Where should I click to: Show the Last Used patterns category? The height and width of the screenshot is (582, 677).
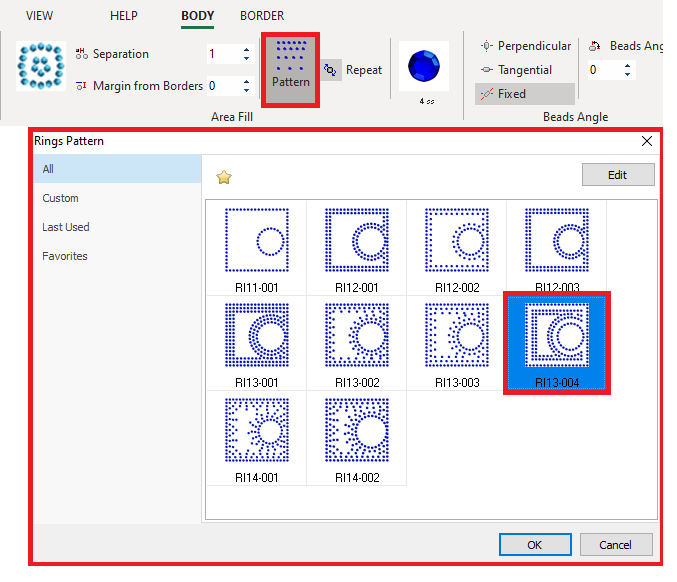tap(66, 227)
